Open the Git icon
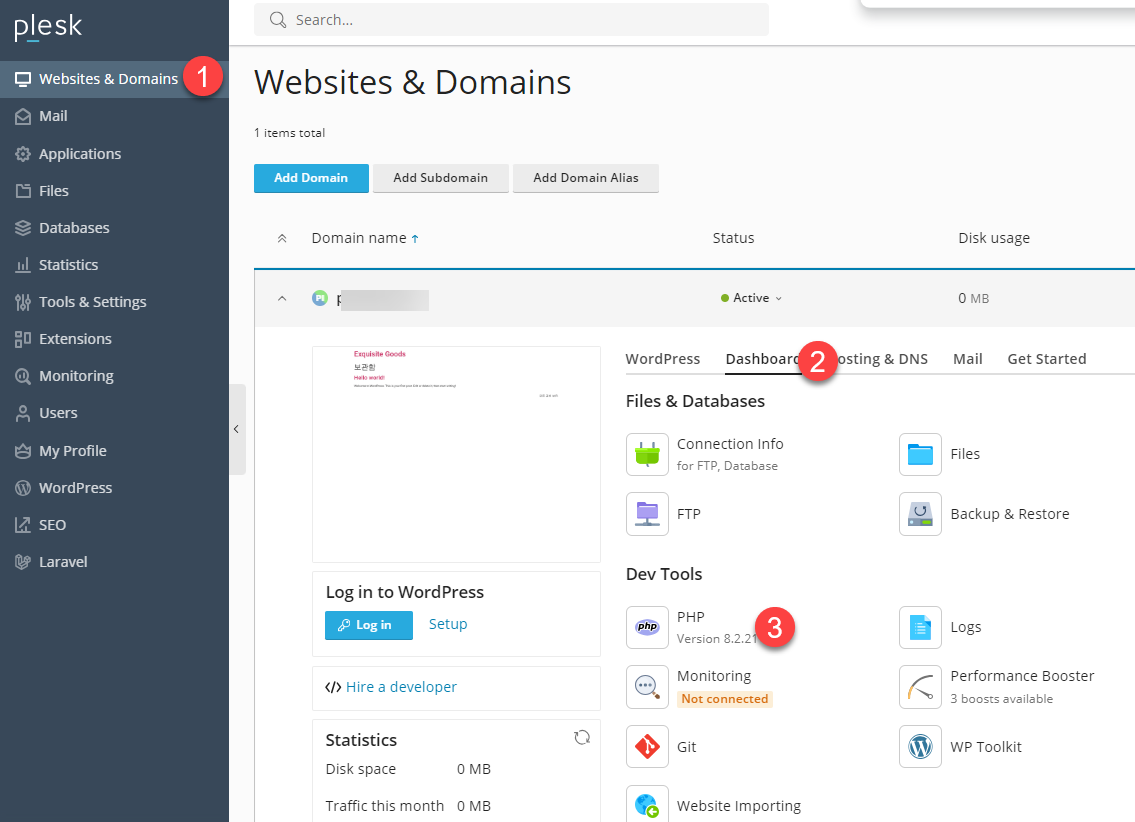The height and width of the screenshot is (822, 1135). click(x=647, y=747)
